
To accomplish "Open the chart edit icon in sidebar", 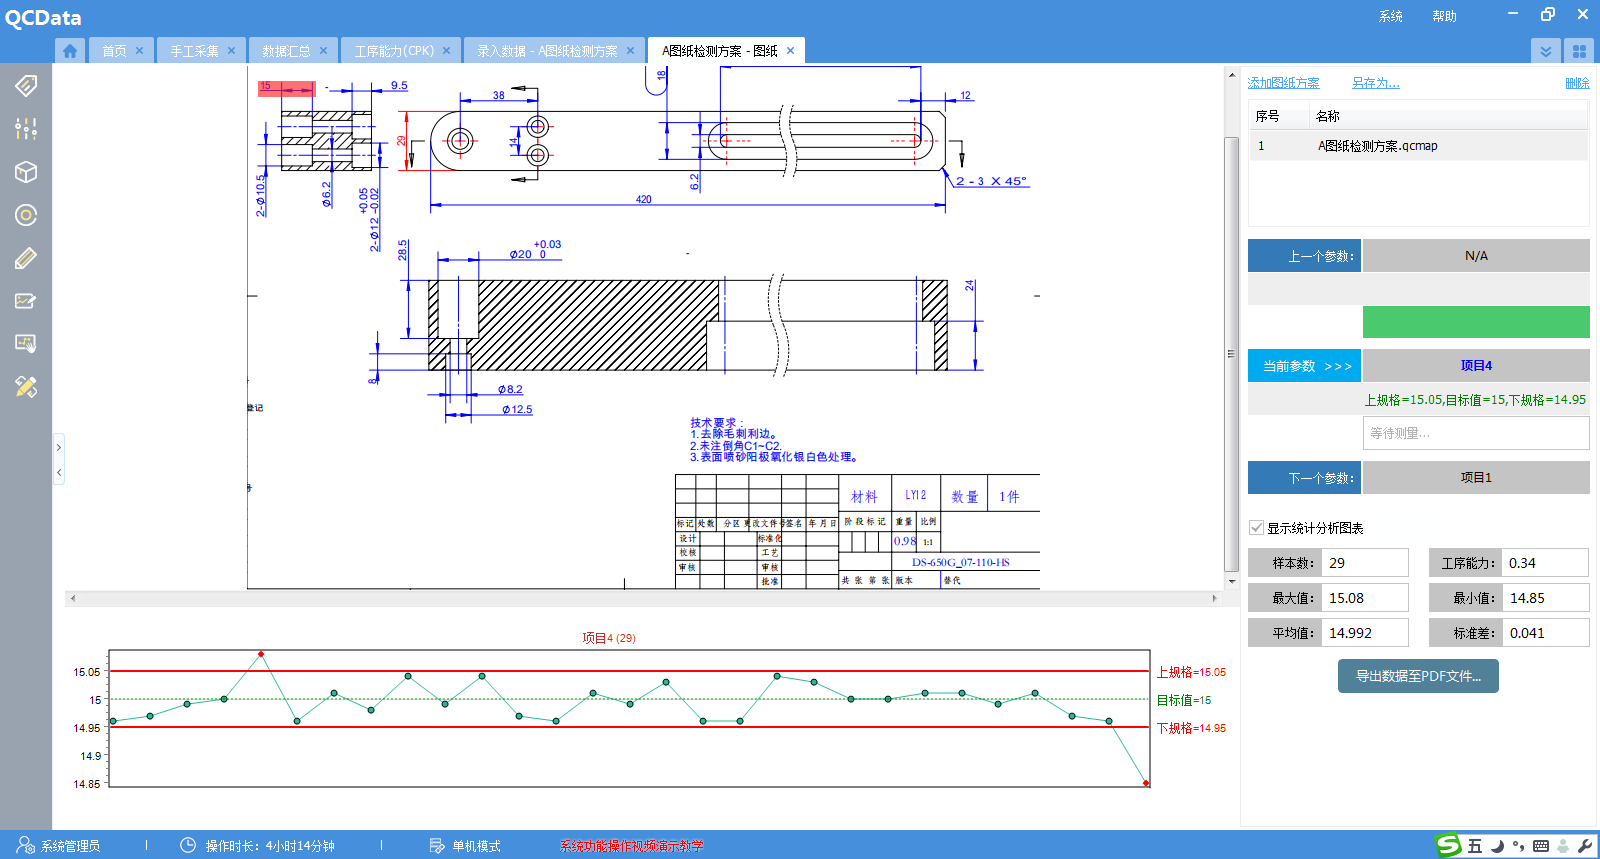I will pyautogui.click(x=26, y=301).
